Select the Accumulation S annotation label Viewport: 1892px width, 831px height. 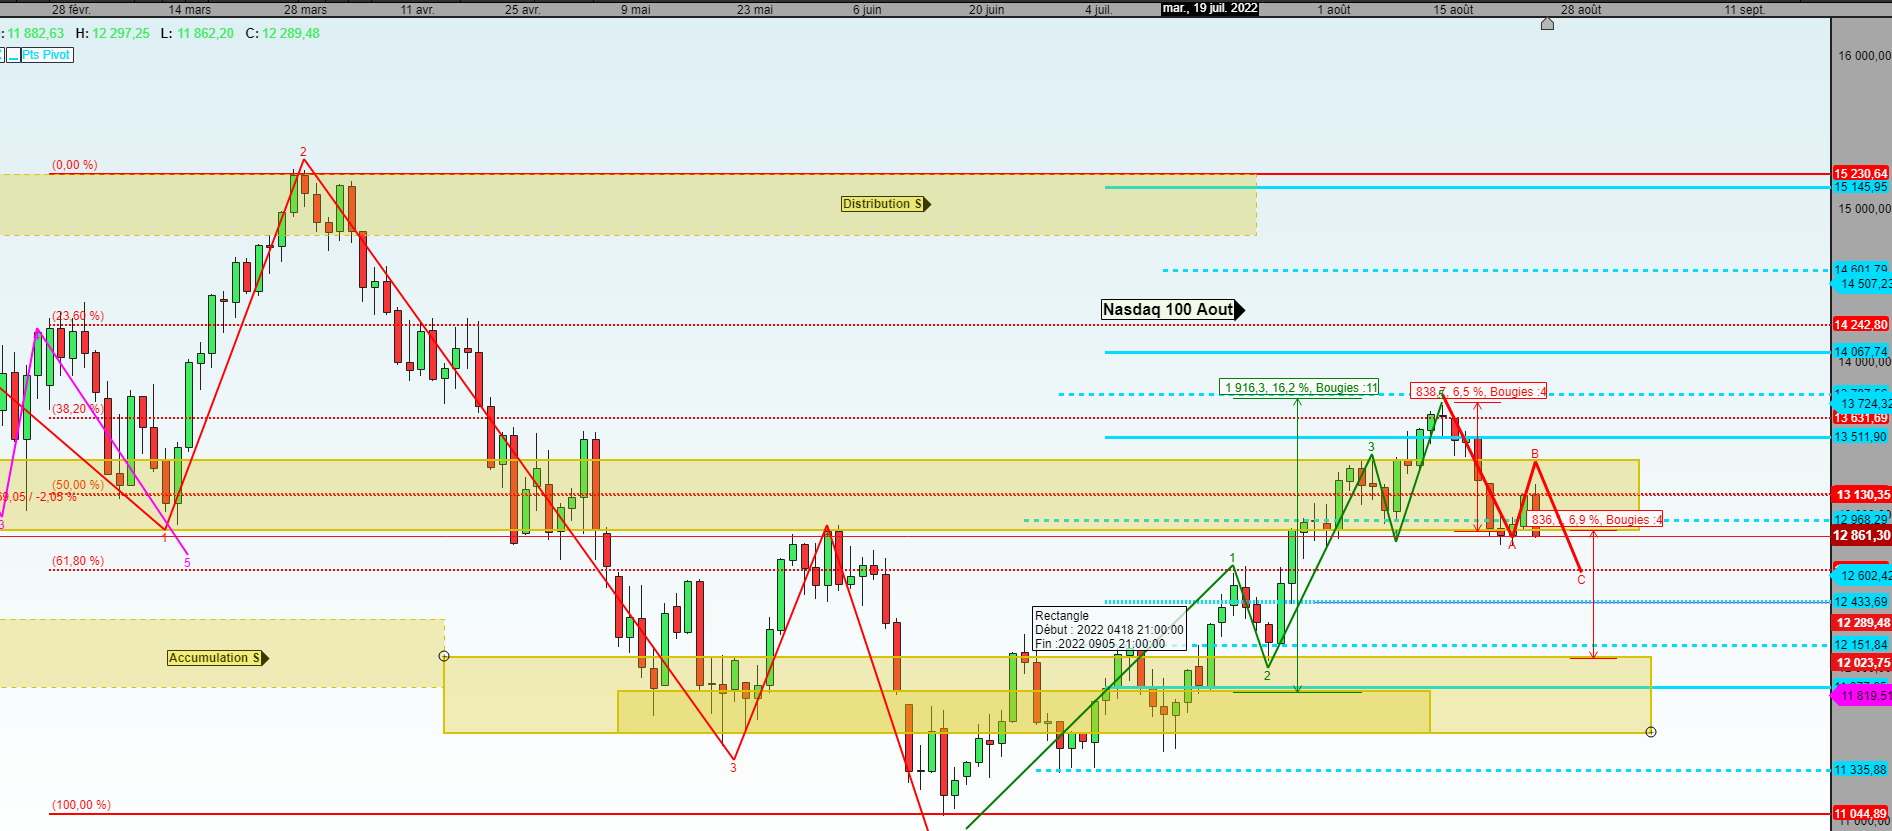pos(218,658)
